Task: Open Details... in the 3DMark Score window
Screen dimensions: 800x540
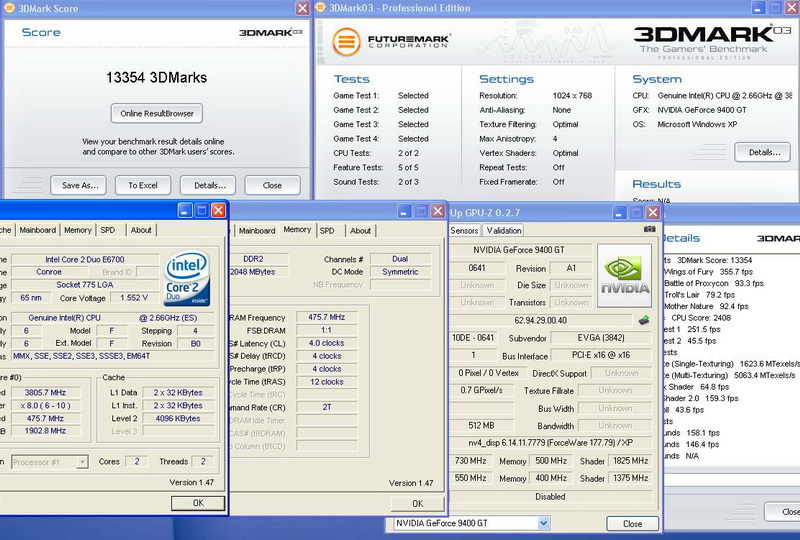Action: tap(208, 185)
